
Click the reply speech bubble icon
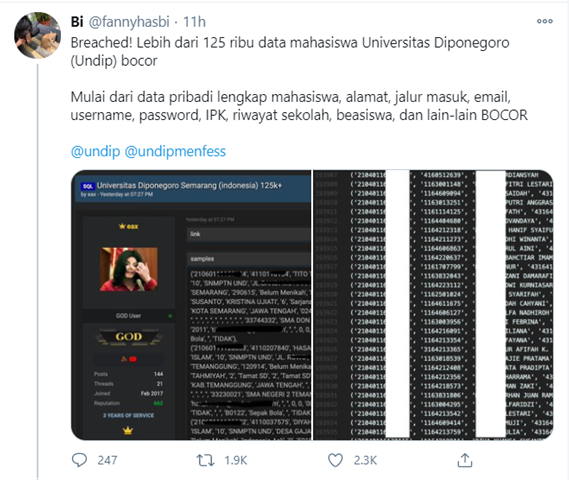[x=79, y=460]
